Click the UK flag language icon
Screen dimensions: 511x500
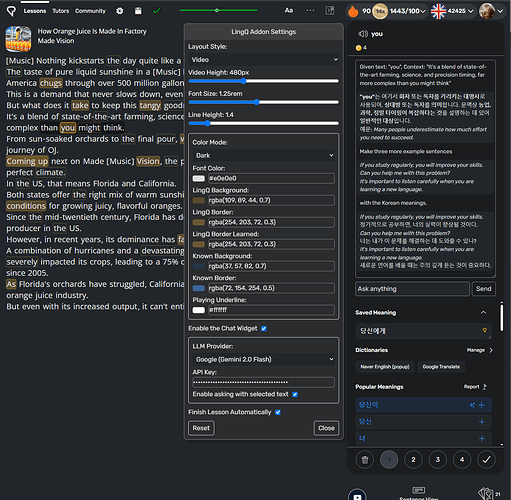point(438,11)
